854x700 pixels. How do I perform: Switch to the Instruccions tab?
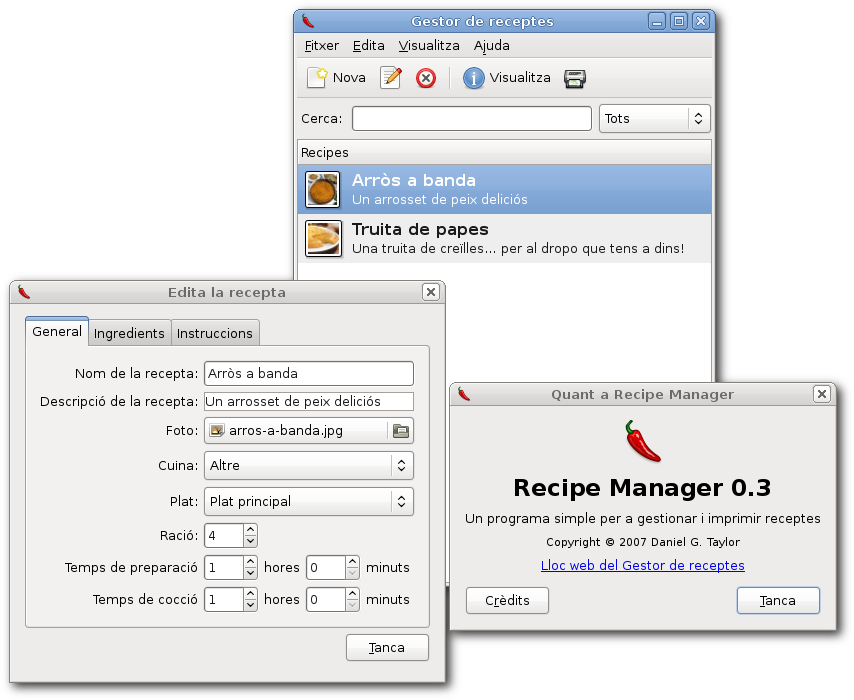point(215,333)
